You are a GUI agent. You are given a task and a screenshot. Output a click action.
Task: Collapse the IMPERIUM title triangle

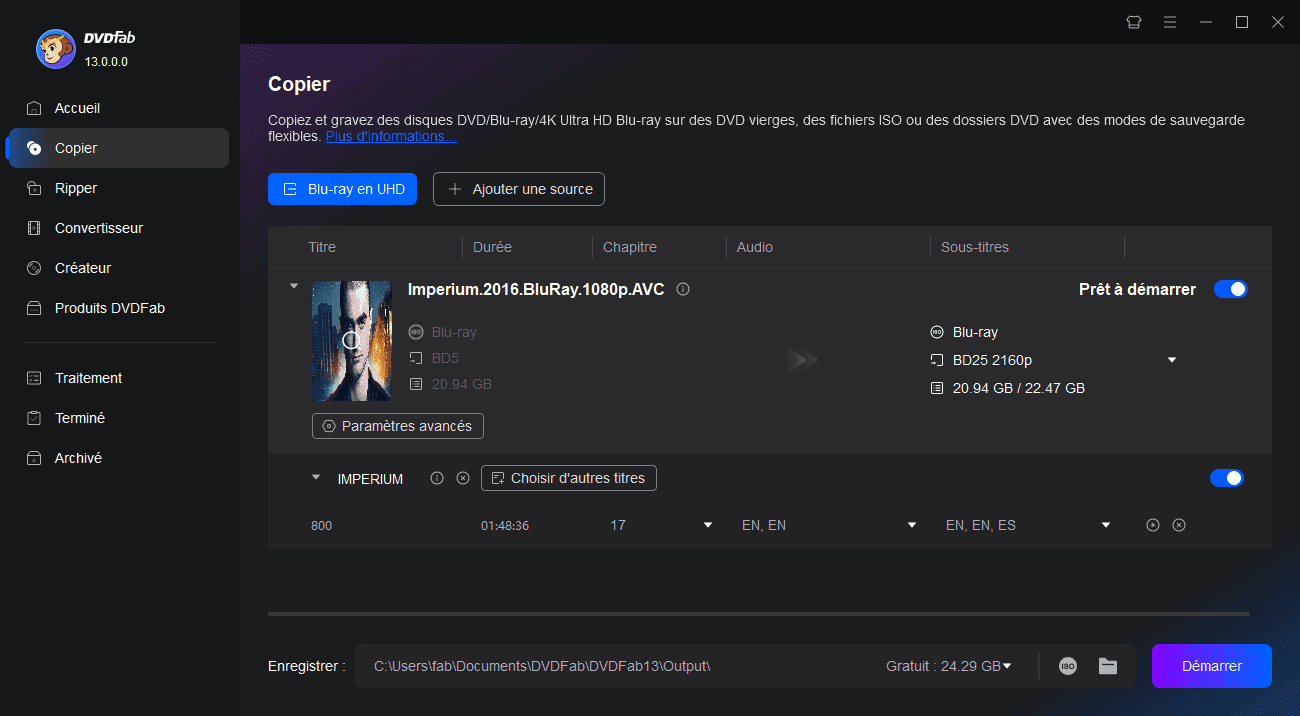[318, 478]
